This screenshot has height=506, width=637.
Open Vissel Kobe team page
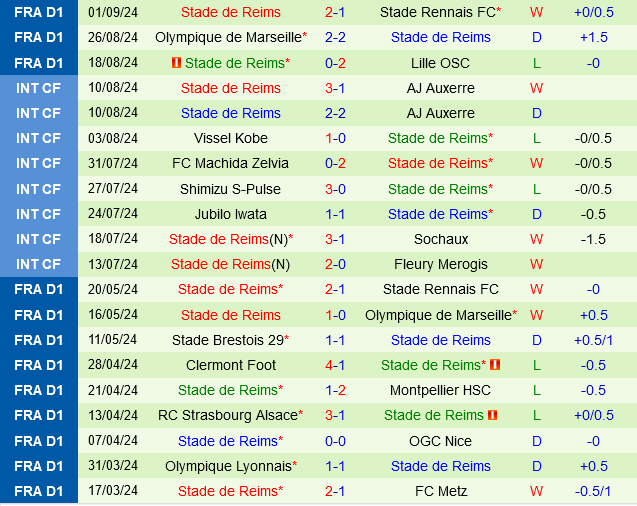(231, 138)
